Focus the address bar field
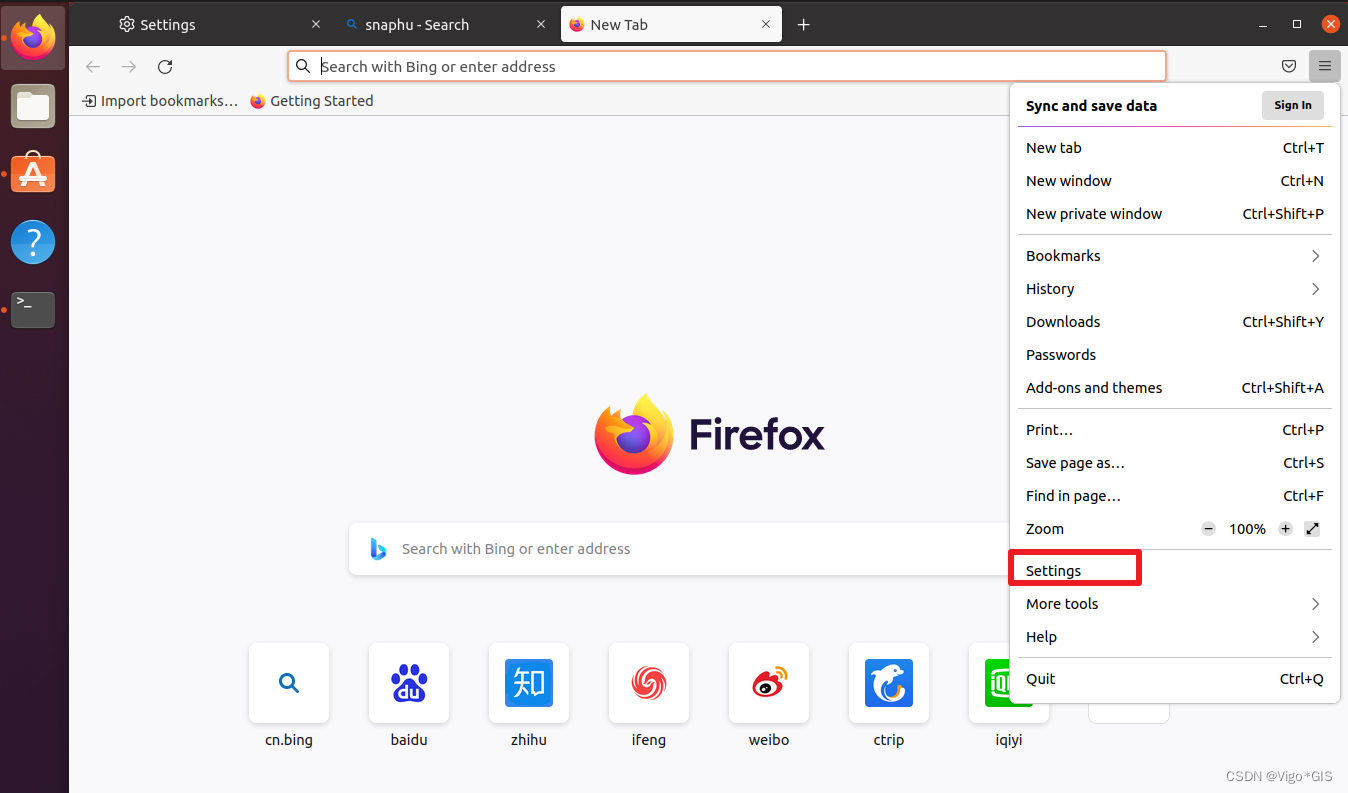This screenshot has width=1348, height=793. (727, 66)
